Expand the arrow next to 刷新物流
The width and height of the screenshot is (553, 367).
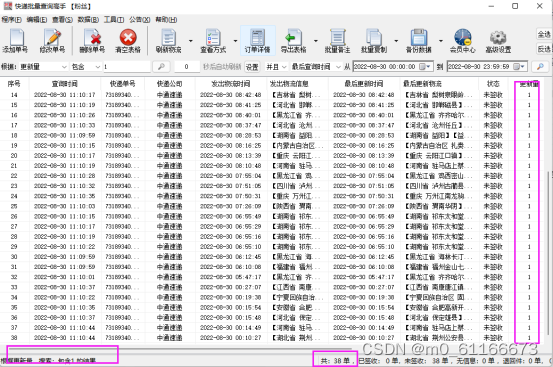(x=191, y=41)
